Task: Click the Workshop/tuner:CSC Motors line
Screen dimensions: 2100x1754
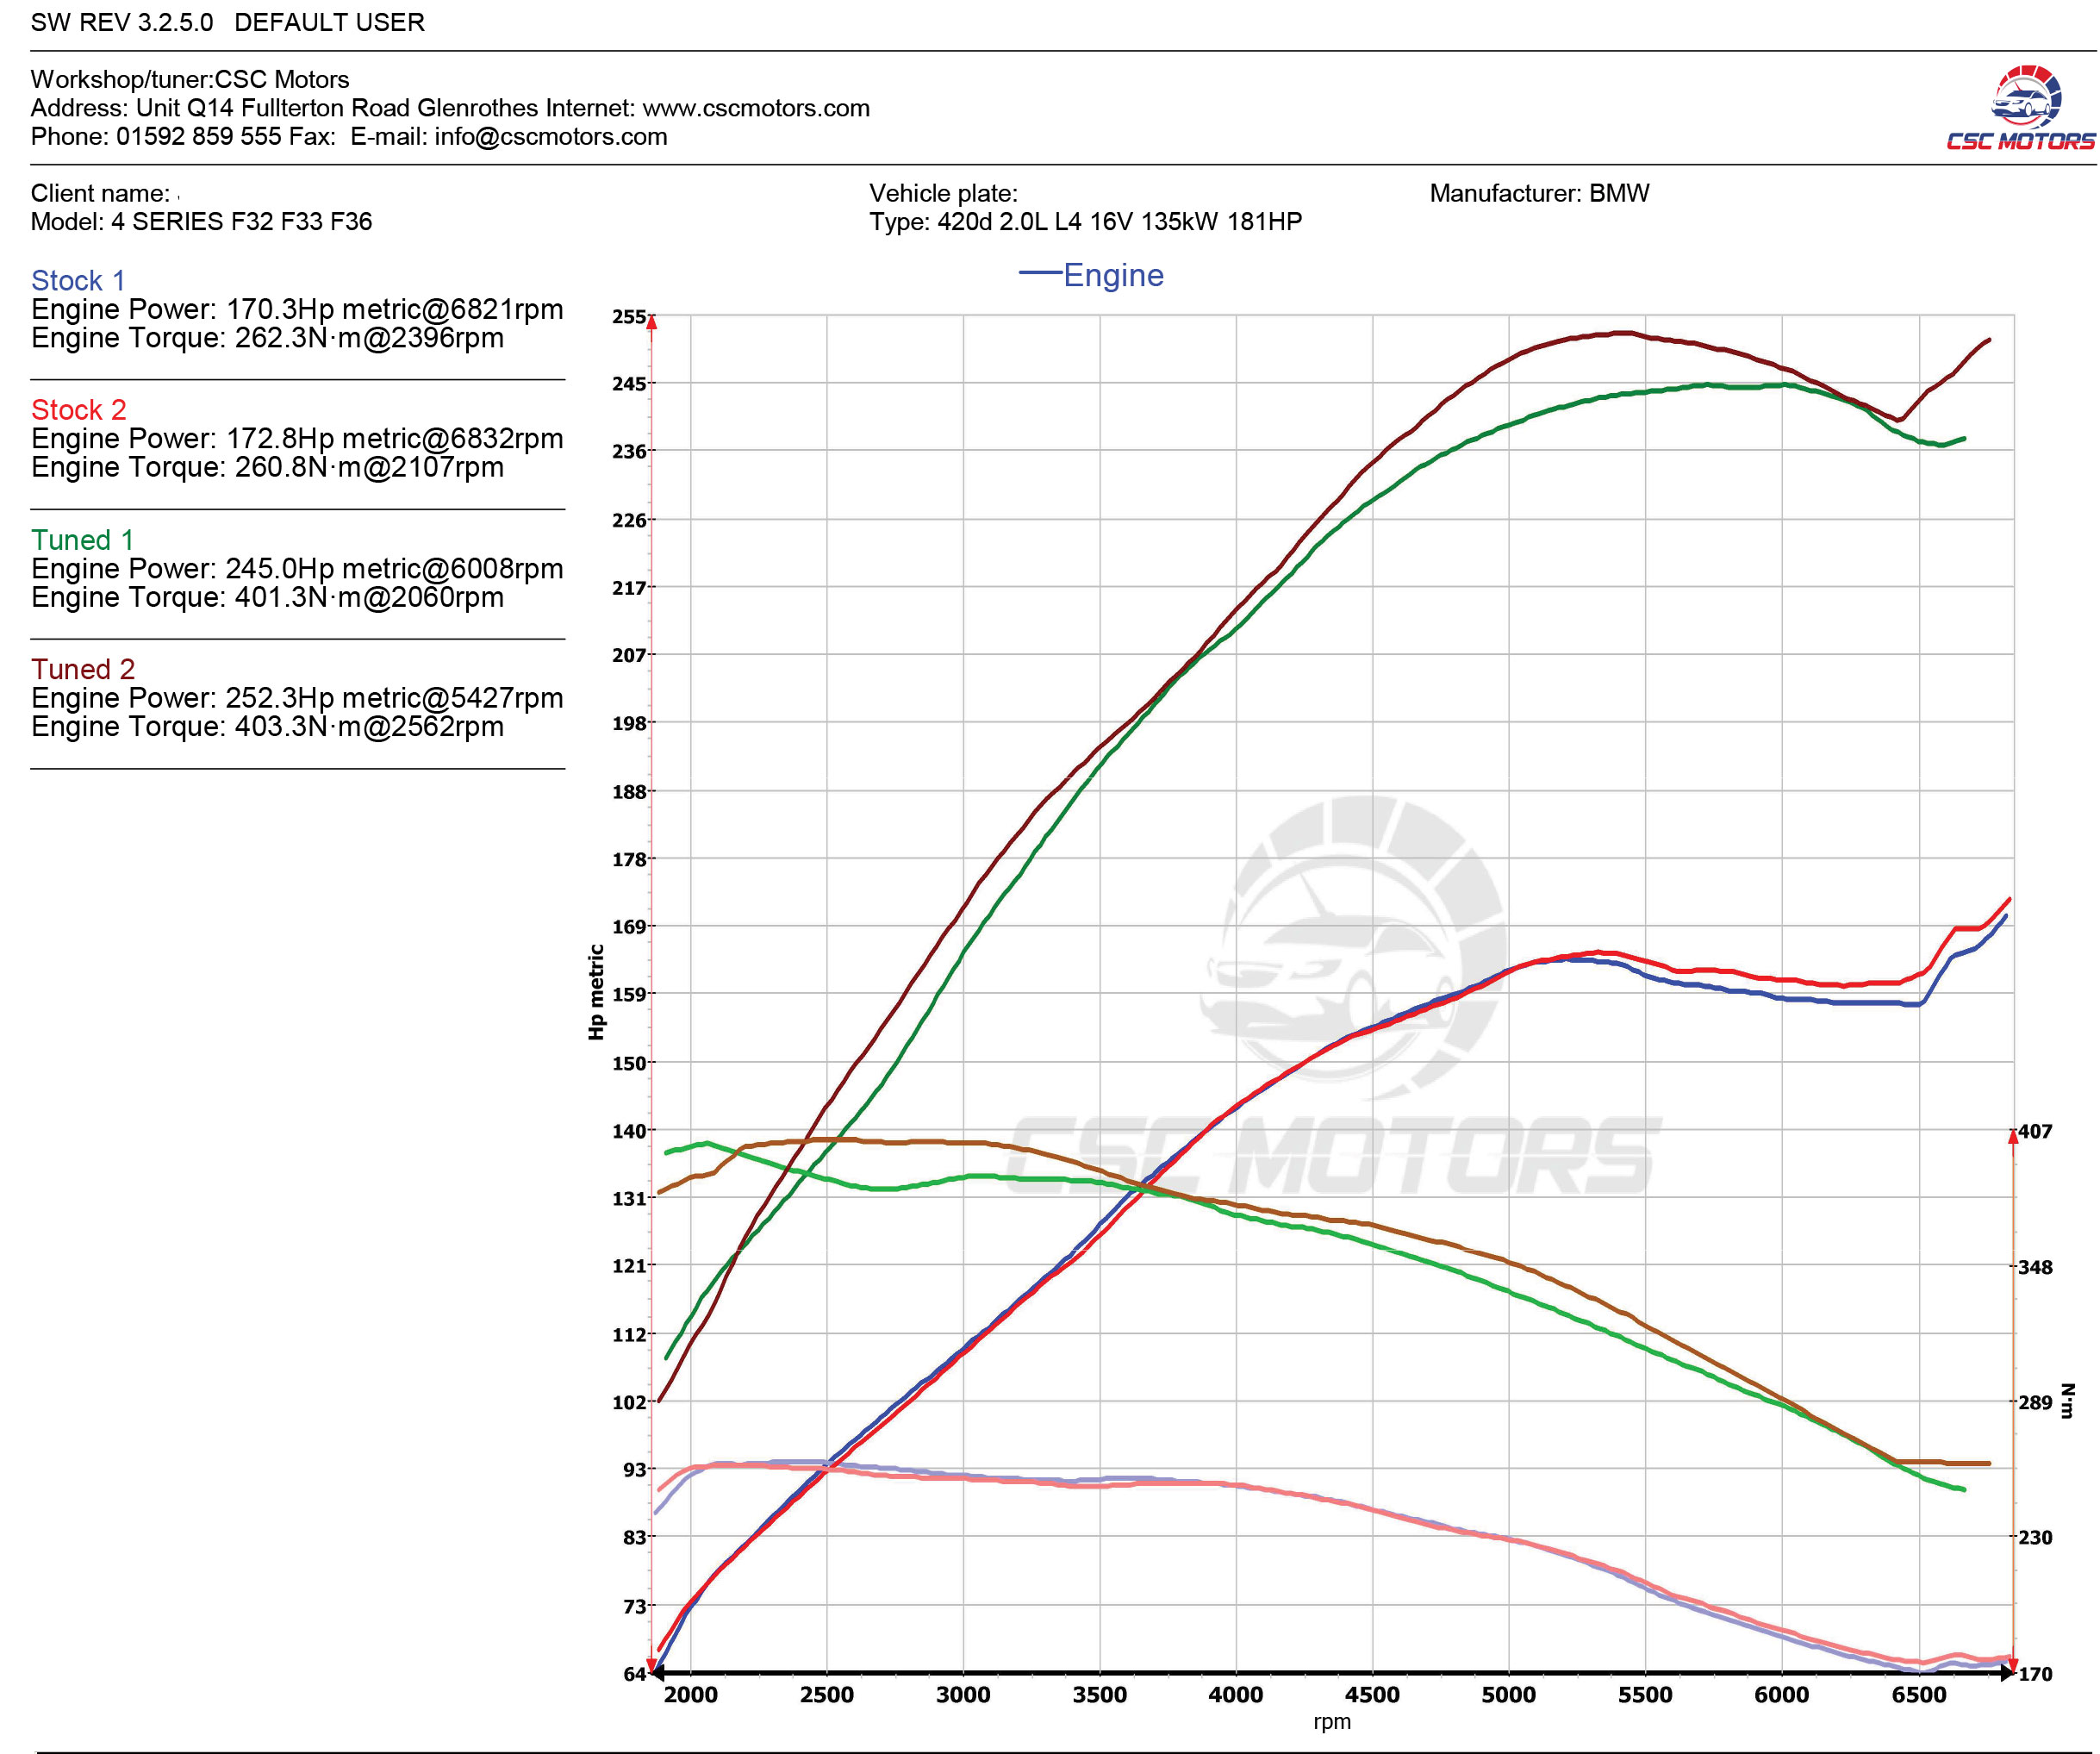Action: (x=190, y=79)
